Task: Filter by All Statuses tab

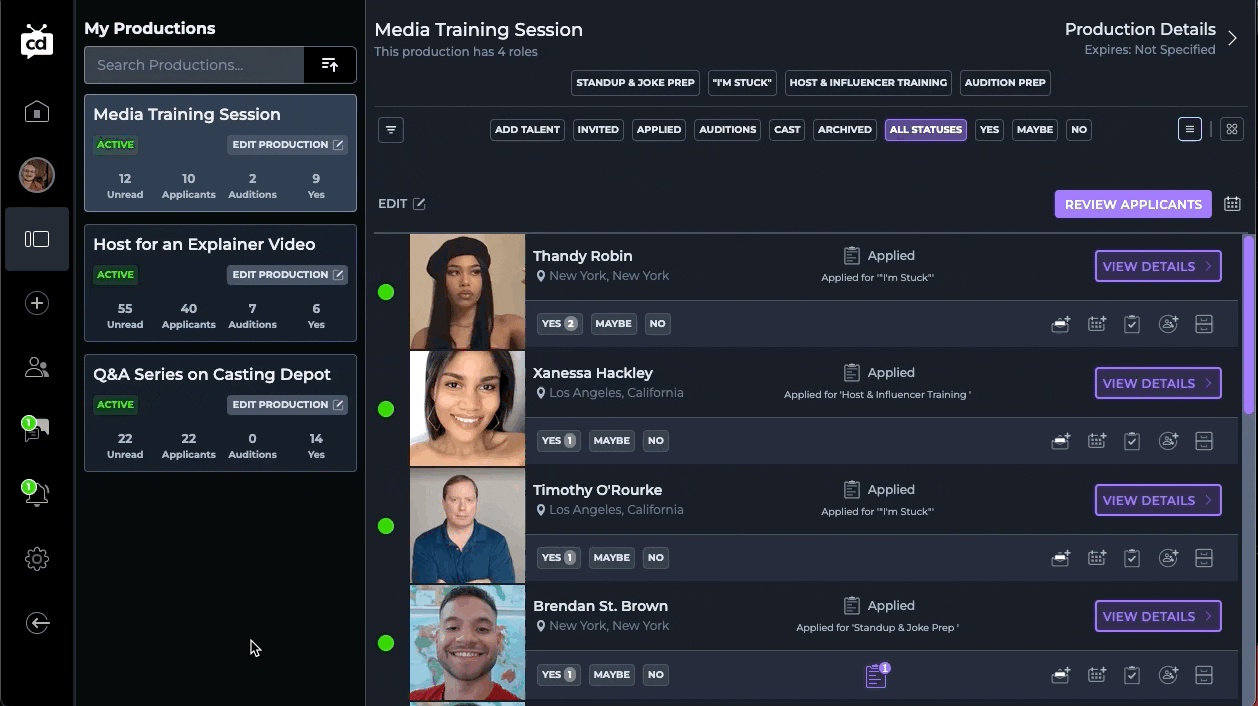Action: click(926, 130)
